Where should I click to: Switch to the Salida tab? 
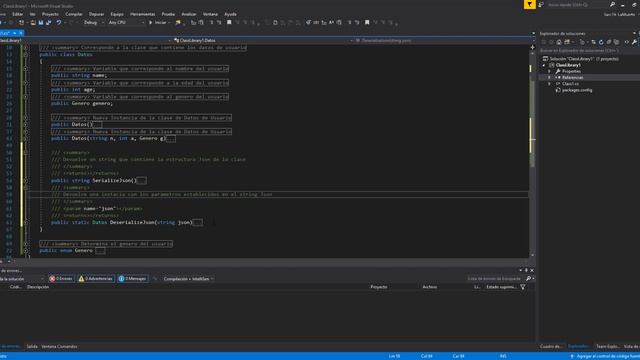(x=32, y=347)
